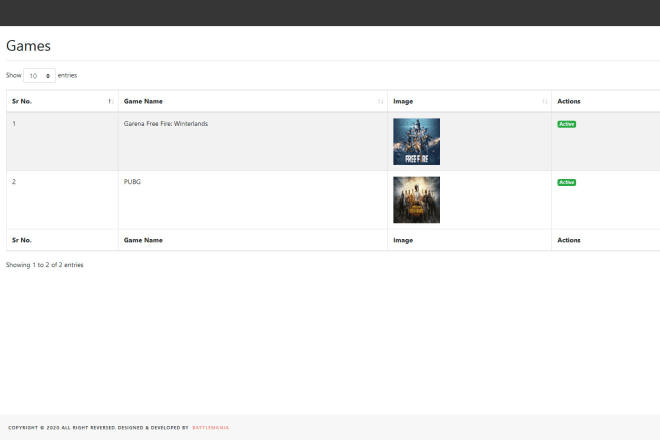
Task: Click the footer Sr No. label
Action: [22, 240]
